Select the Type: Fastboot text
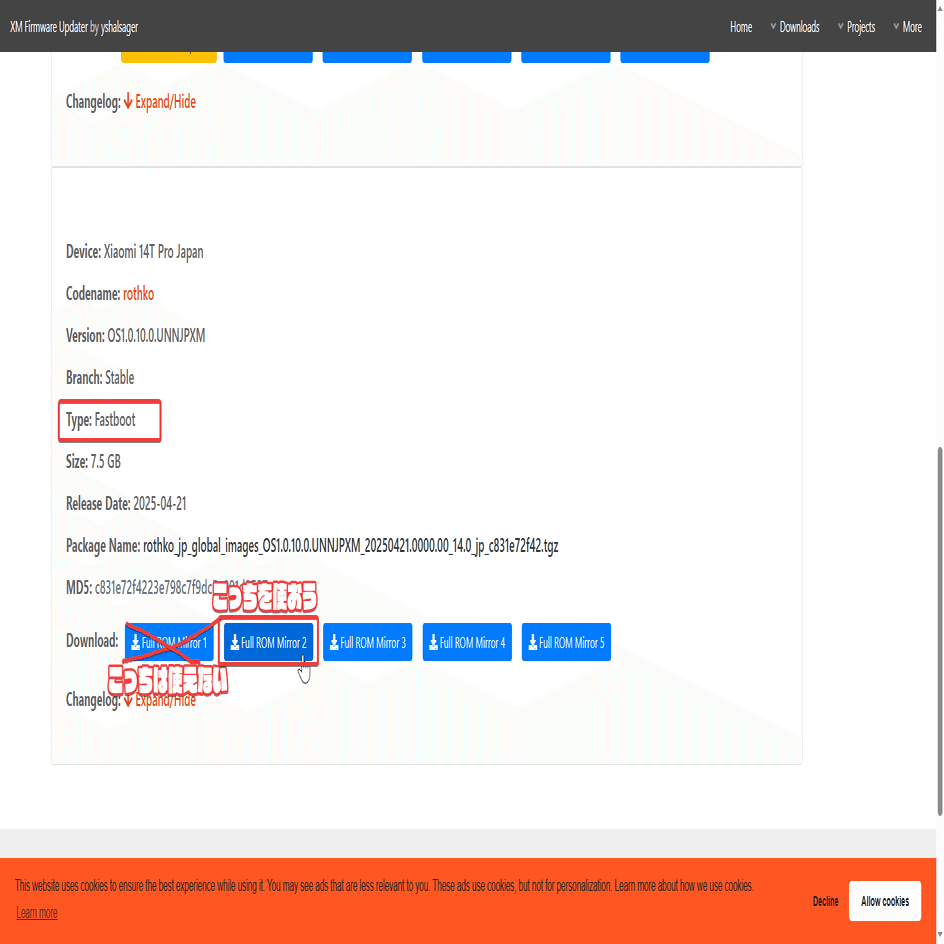This screenshot has width=944, height=944. click(x=101, y=420)
